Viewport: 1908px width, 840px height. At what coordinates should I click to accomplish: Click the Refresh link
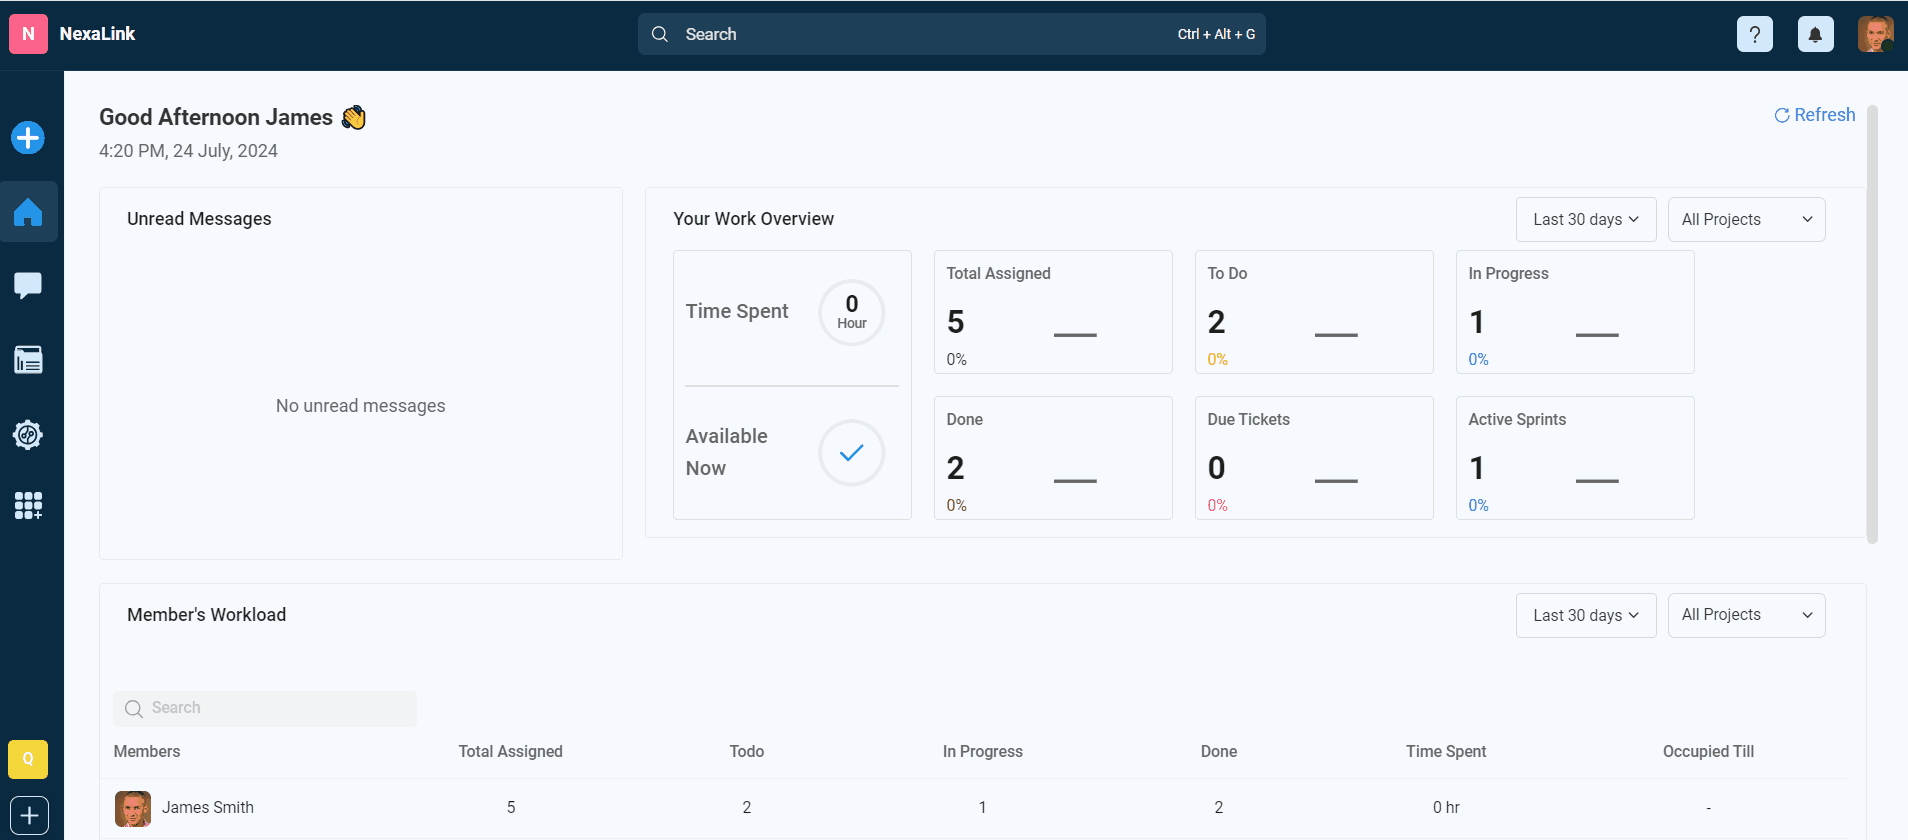(1814, 115)
